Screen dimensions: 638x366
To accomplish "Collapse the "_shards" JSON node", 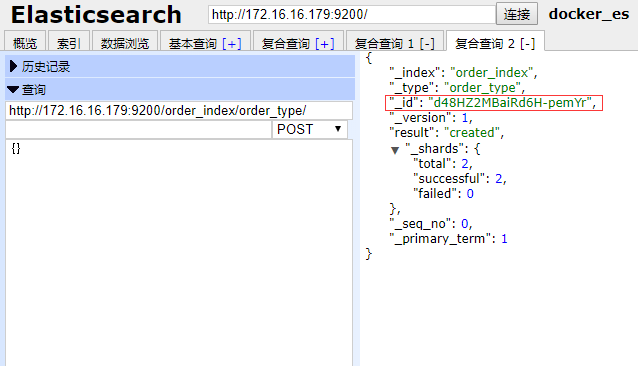I will [395, 150].
